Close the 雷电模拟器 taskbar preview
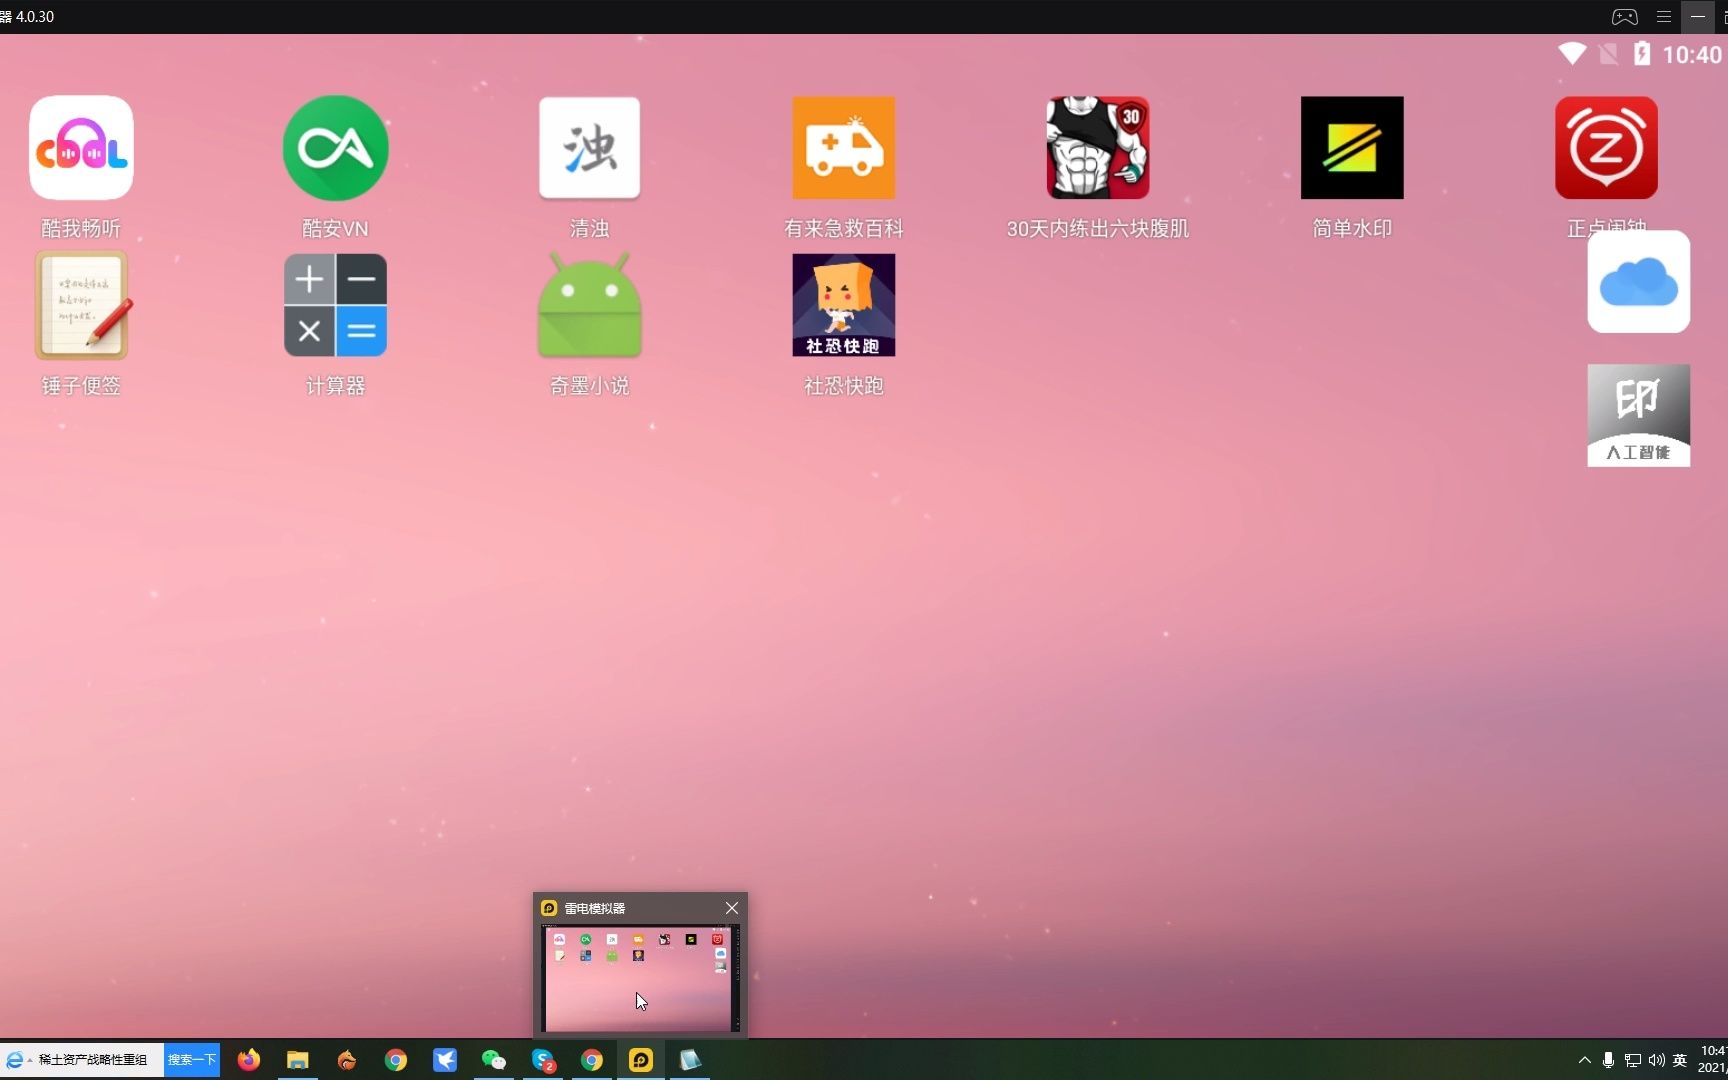This screenshot has height=1080, width=1728. click(732, 908)
